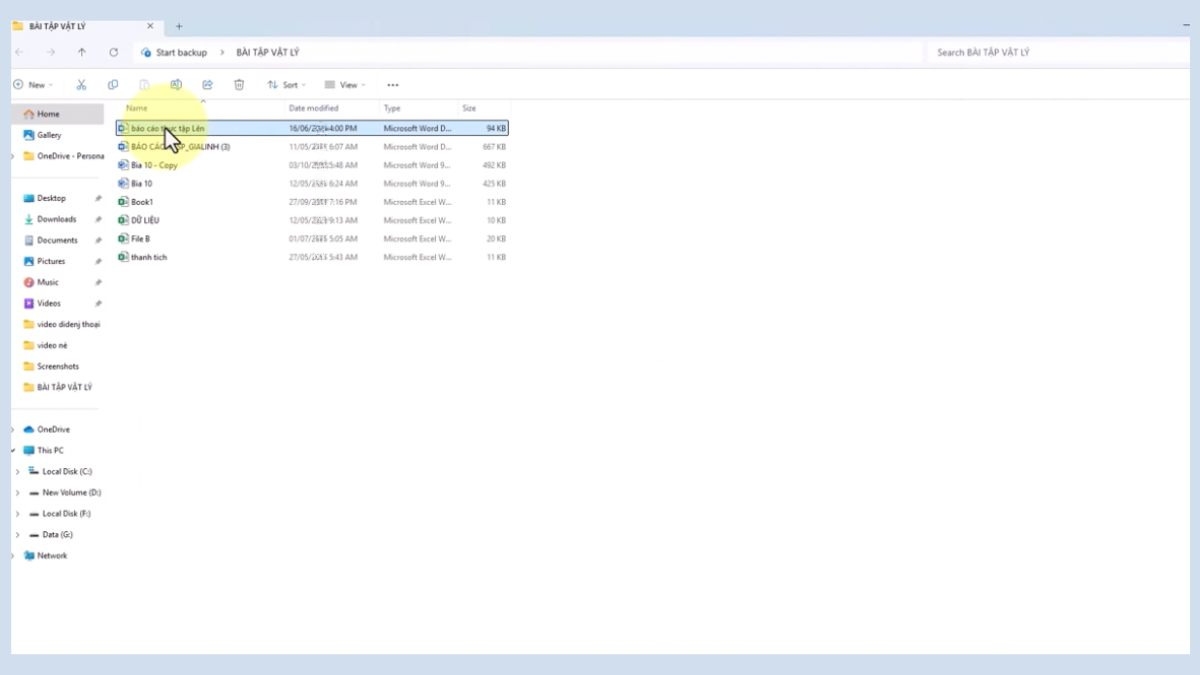
Task: Open Desktop in quick access
Action: (51, 198)
